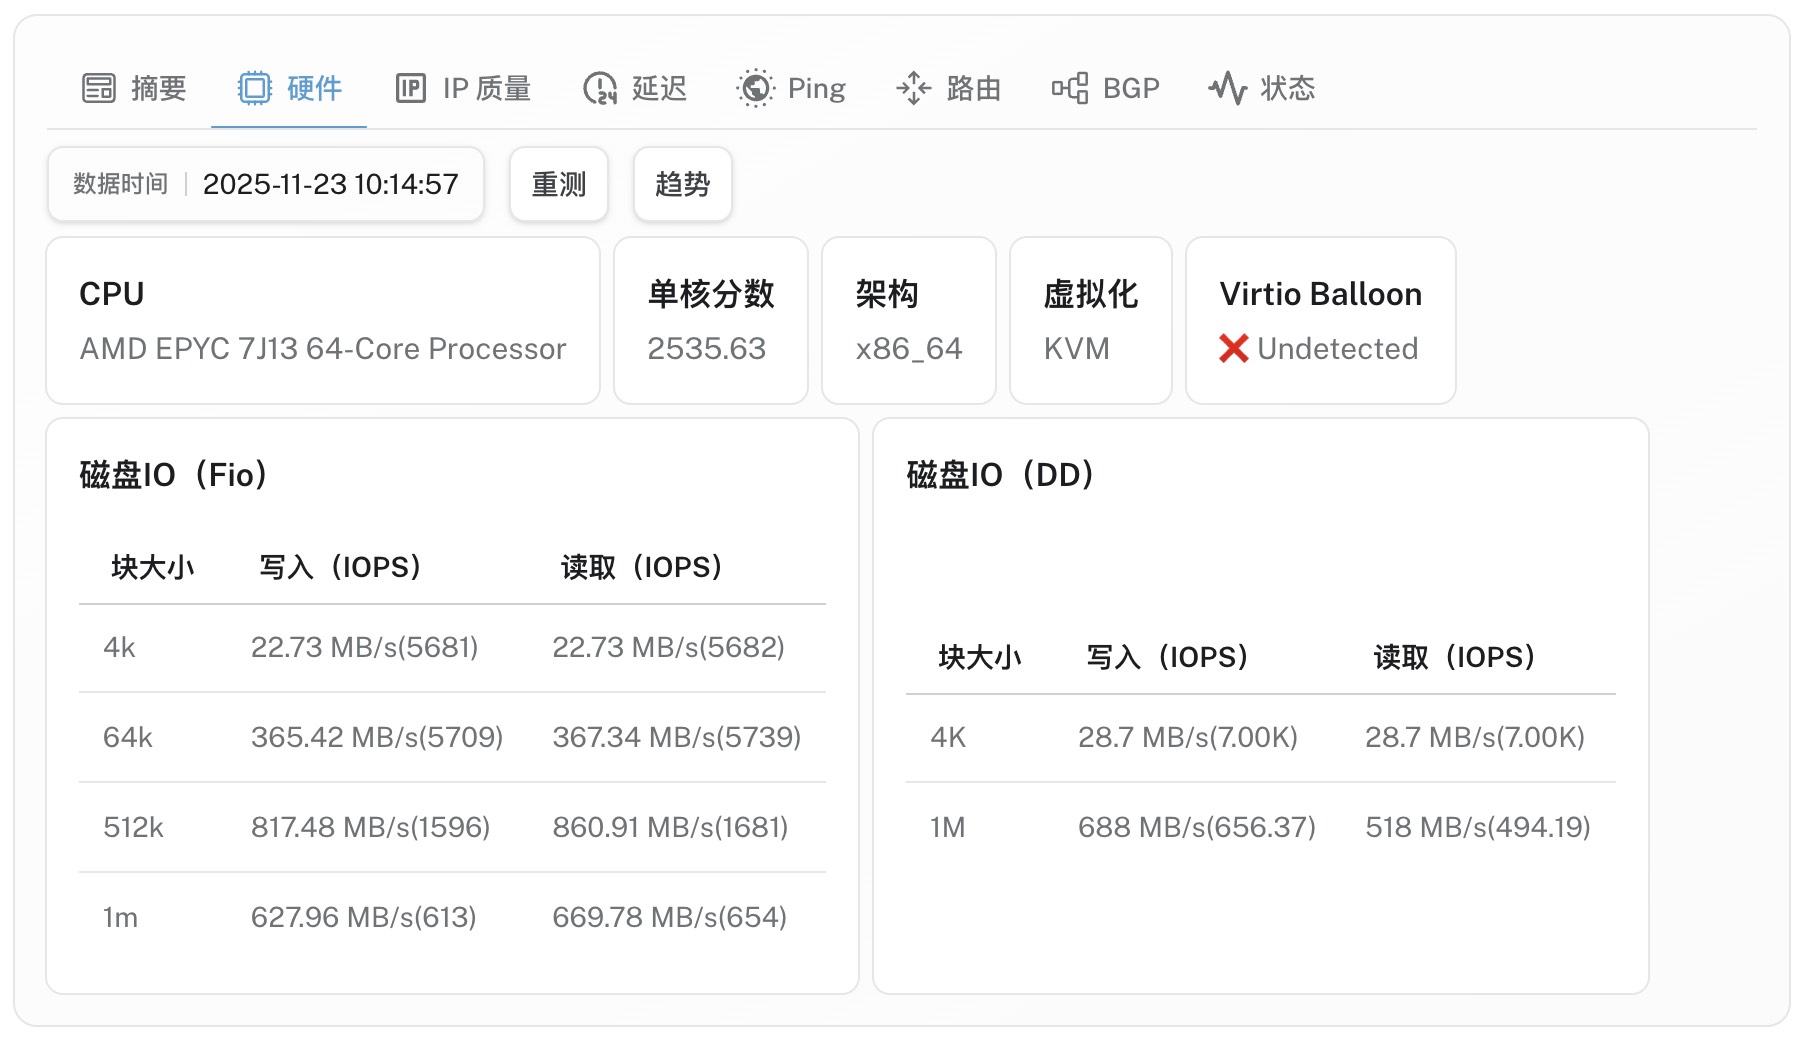The width and height of the screenshot is (1800, 1044).
Task: Click the status (状态) pulse icon
Action: (1227, 89)
